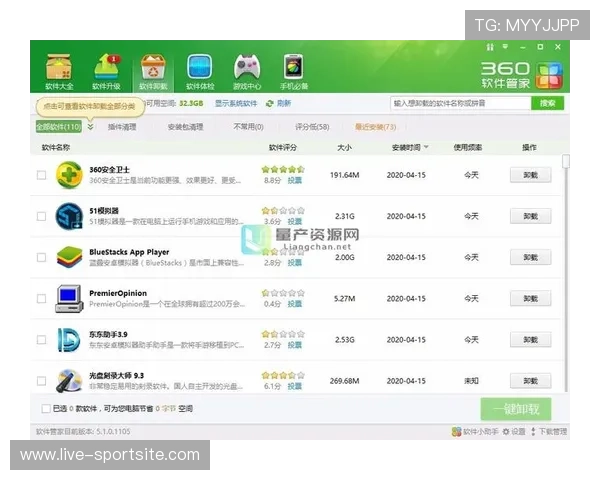Click the 360软件管家 logo icon
This screenshot has height=480, width=600.
click(549, 75)
